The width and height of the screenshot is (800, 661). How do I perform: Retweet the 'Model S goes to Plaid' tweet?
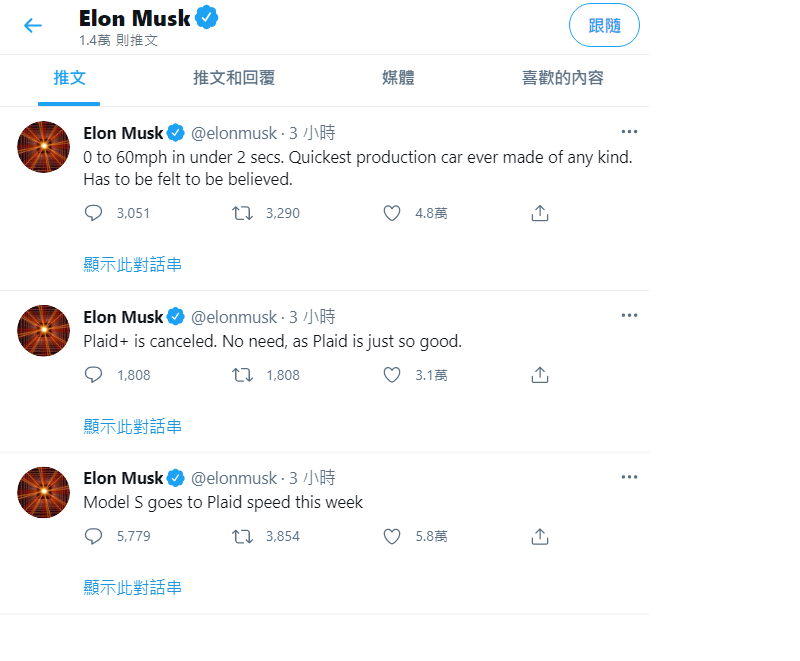click(x=242, y=536)
